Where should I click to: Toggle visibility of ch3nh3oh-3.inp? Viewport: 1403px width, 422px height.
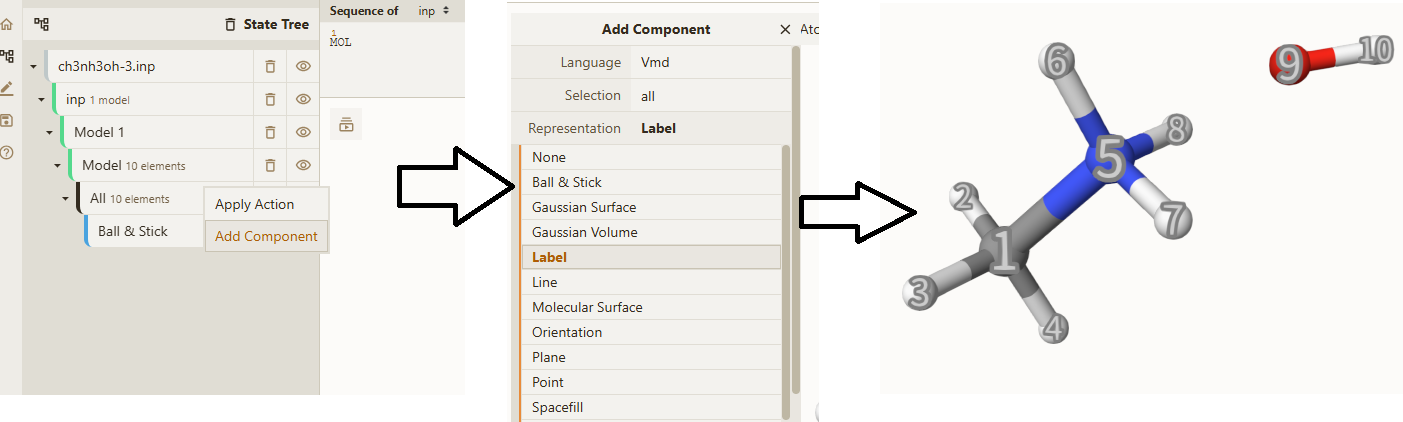click(x=303, y=66)
